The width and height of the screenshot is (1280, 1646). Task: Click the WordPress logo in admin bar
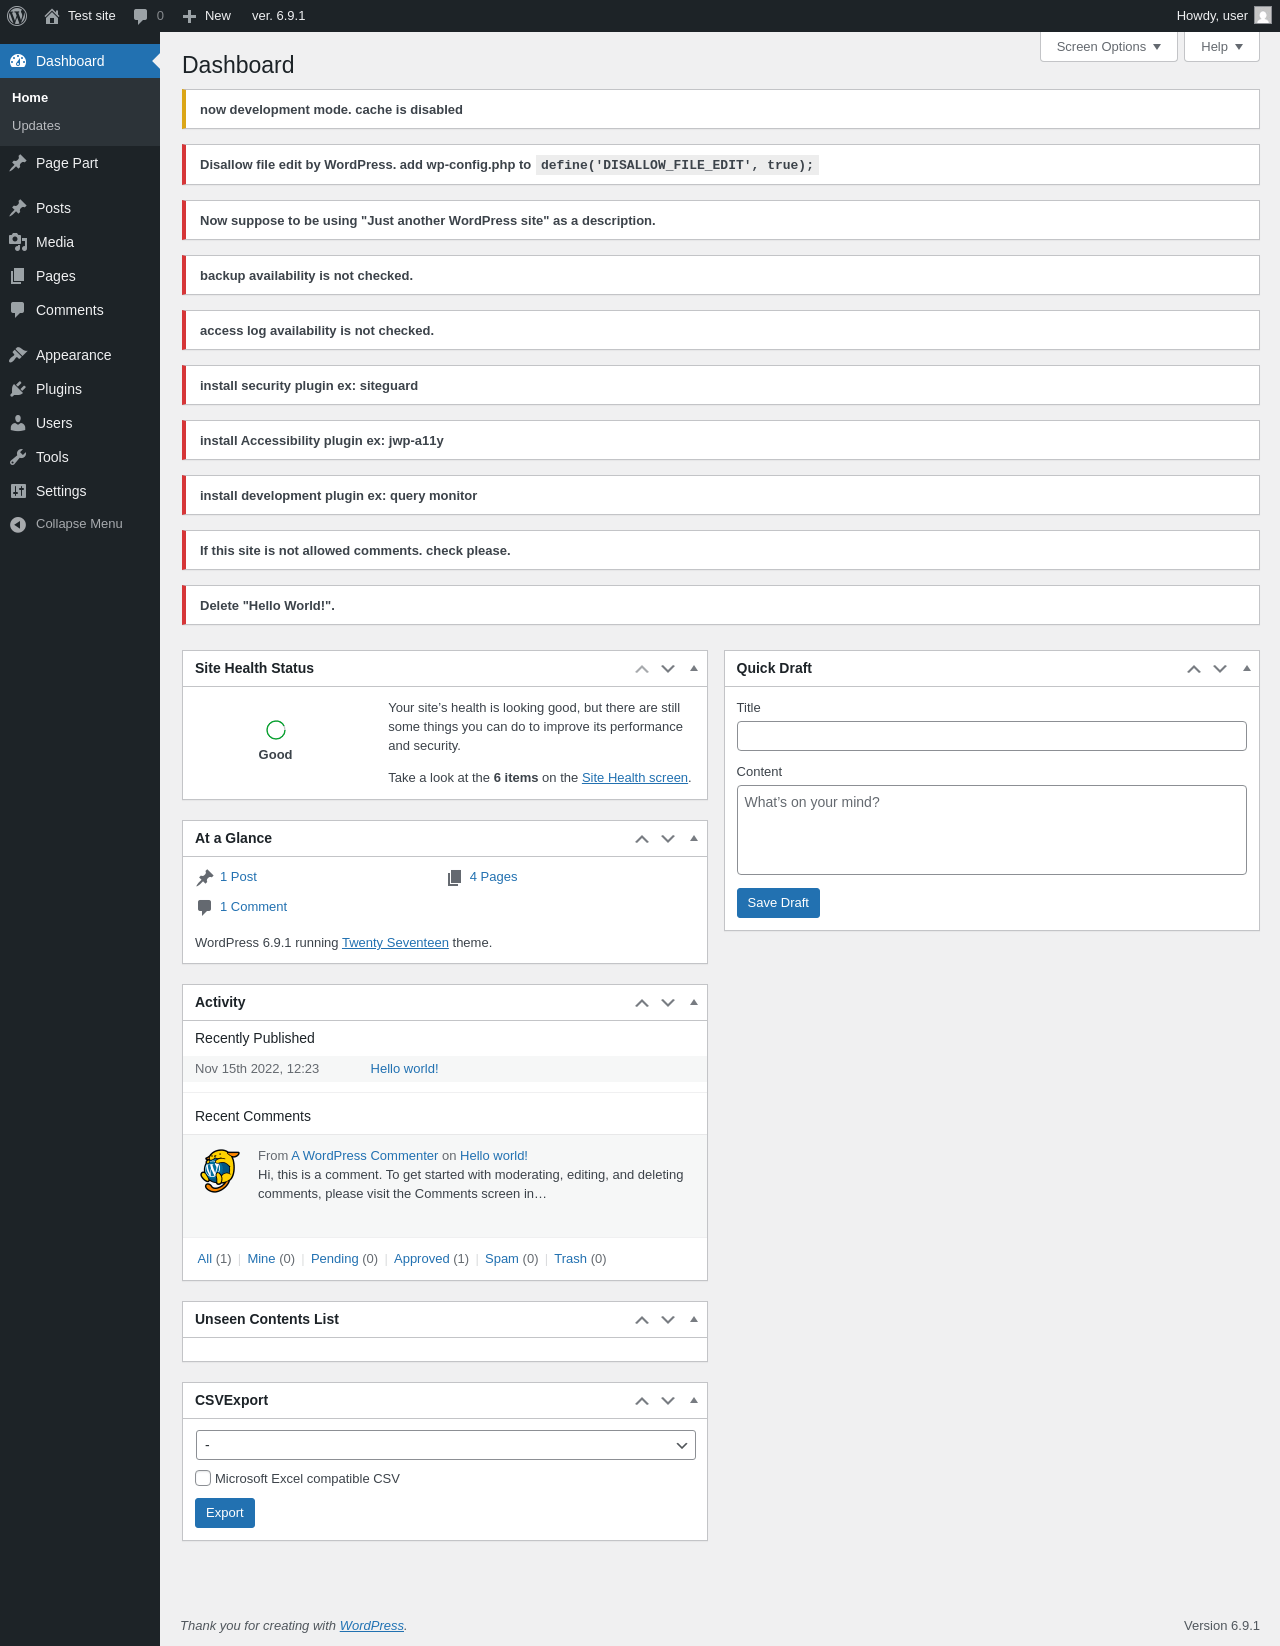click(17, 16)
